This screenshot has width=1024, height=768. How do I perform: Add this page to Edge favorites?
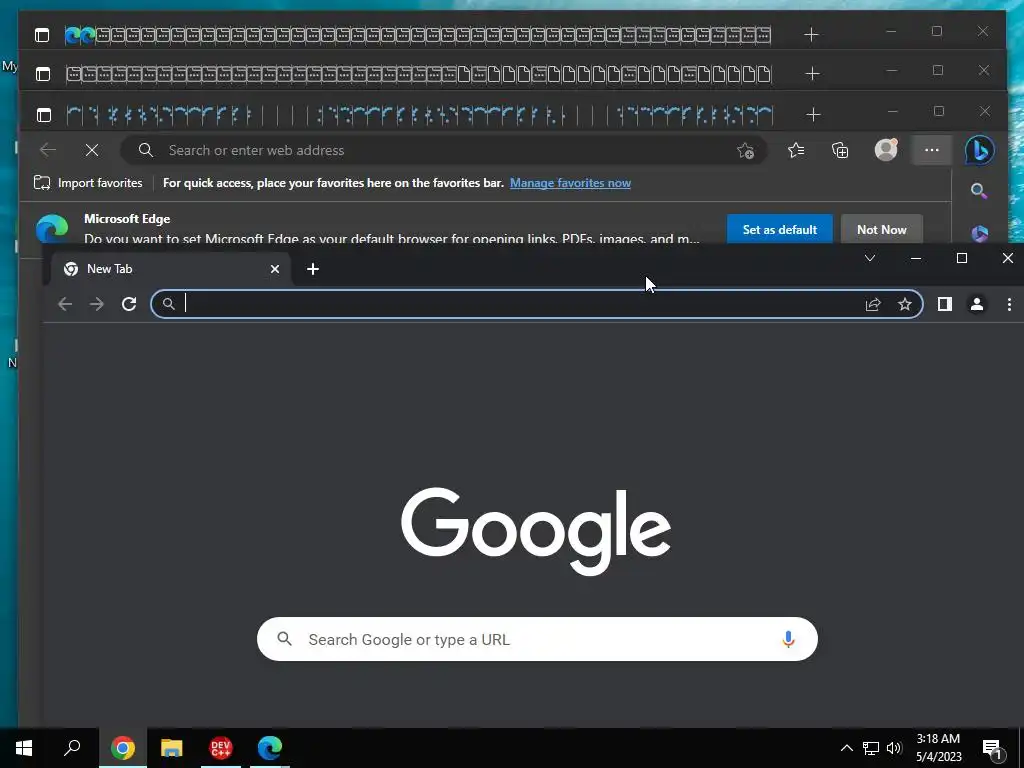click(x=745, y=151)
